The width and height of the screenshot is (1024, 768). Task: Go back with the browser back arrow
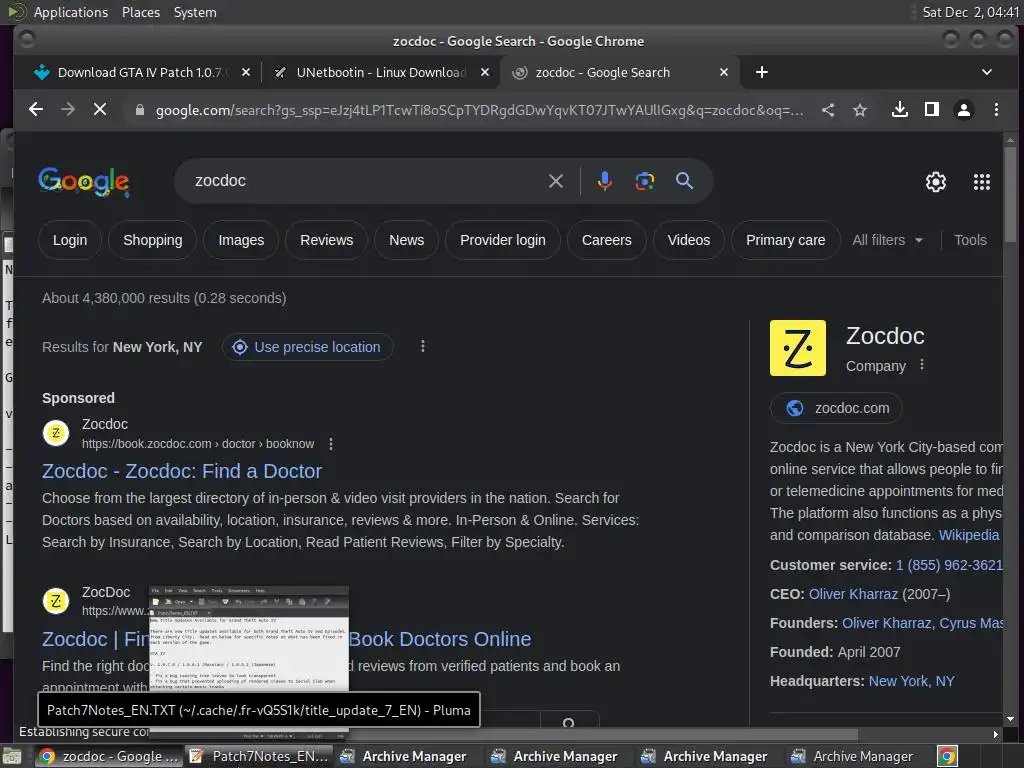point(36,110)
